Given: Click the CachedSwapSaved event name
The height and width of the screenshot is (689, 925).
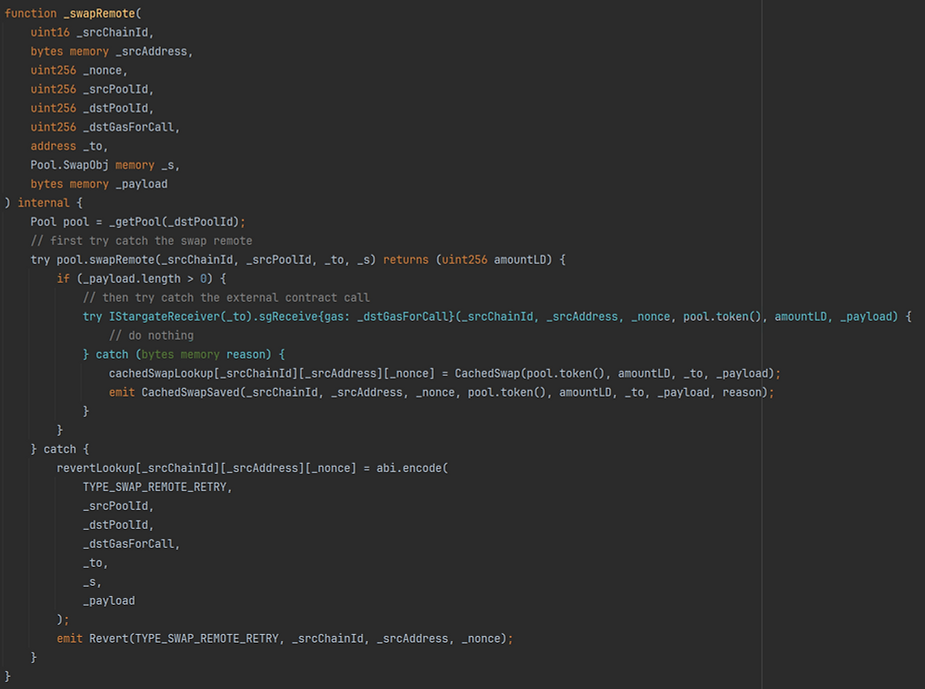Looking at the screenshot, I should point(191,392).
